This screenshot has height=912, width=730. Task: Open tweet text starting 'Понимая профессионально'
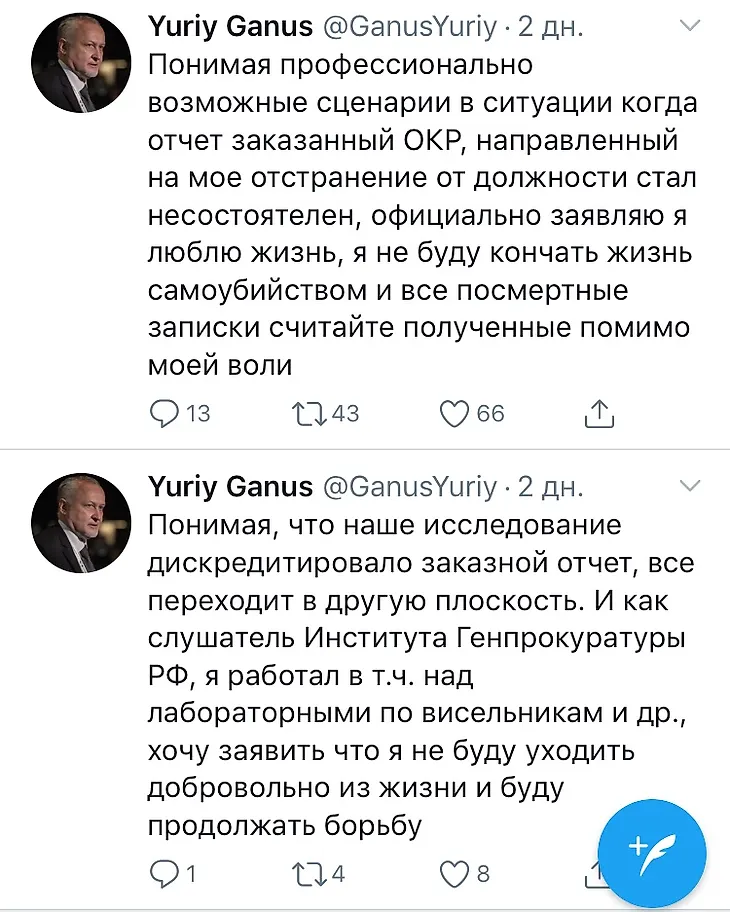coord(422,215)
